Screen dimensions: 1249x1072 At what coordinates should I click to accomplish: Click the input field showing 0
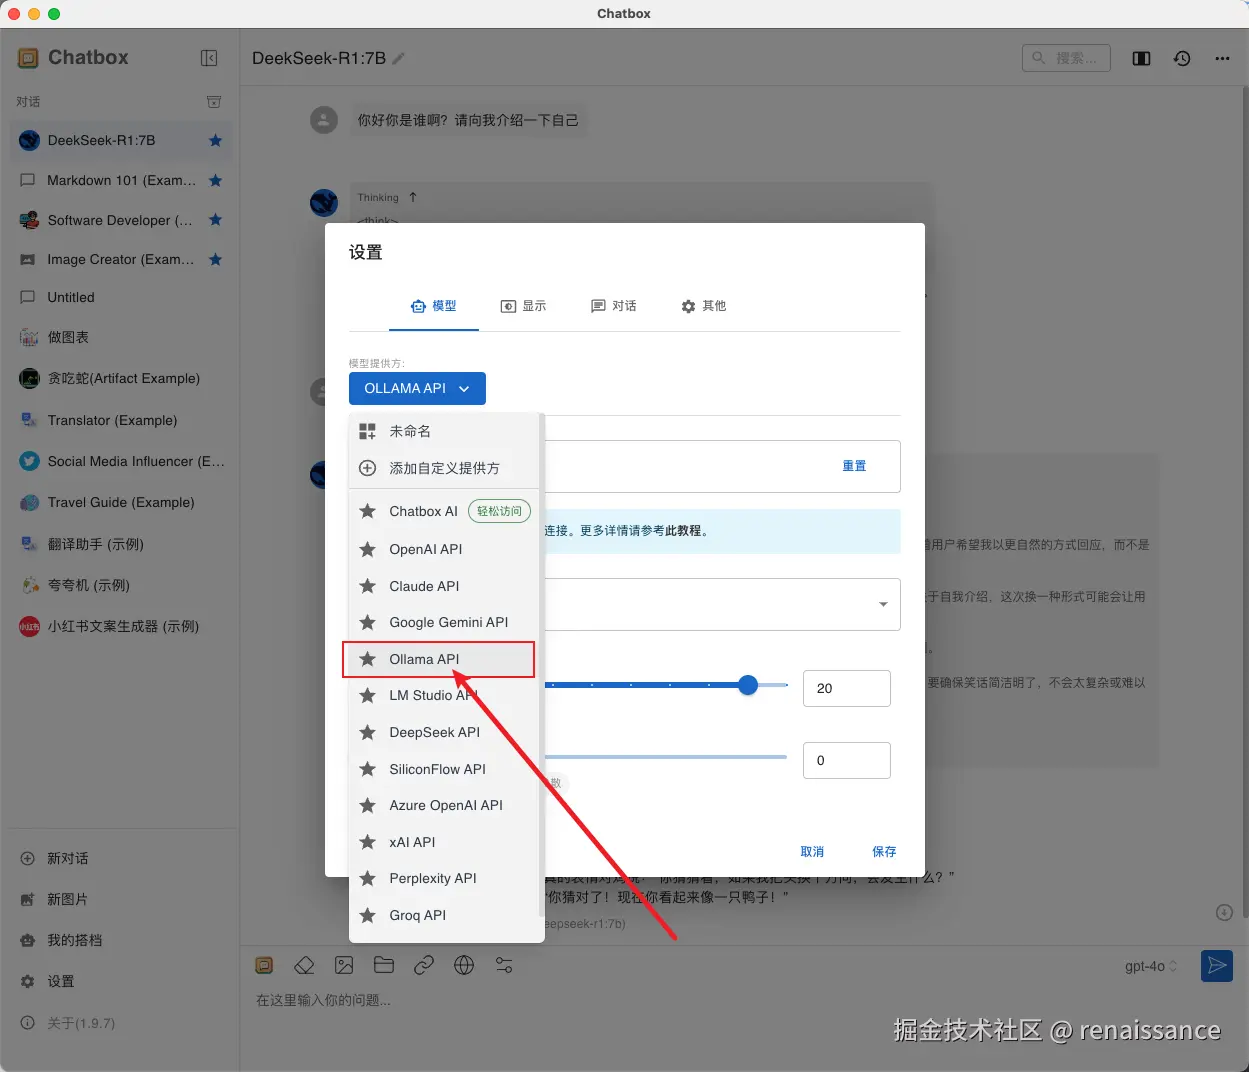click(x=847, y=760)
